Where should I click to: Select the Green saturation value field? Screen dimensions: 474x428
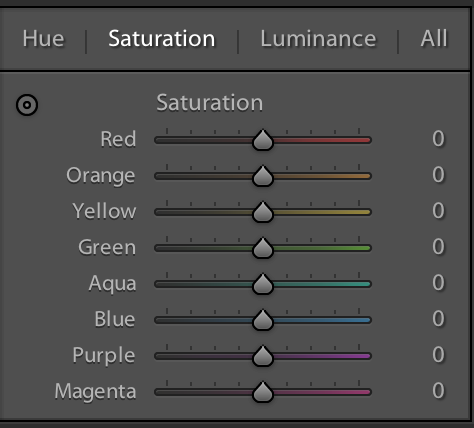438,247
